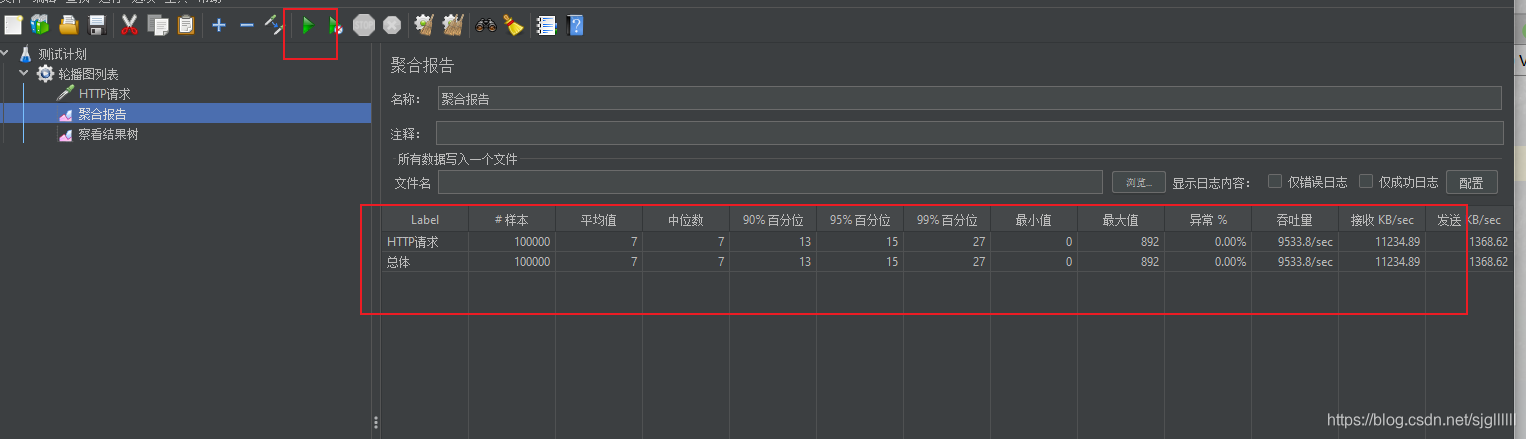The width and height of the screenshot is (1526, 439).
Task: Click 11234.89 received value in HTTP请求 row
Action: click(1382, 242)
